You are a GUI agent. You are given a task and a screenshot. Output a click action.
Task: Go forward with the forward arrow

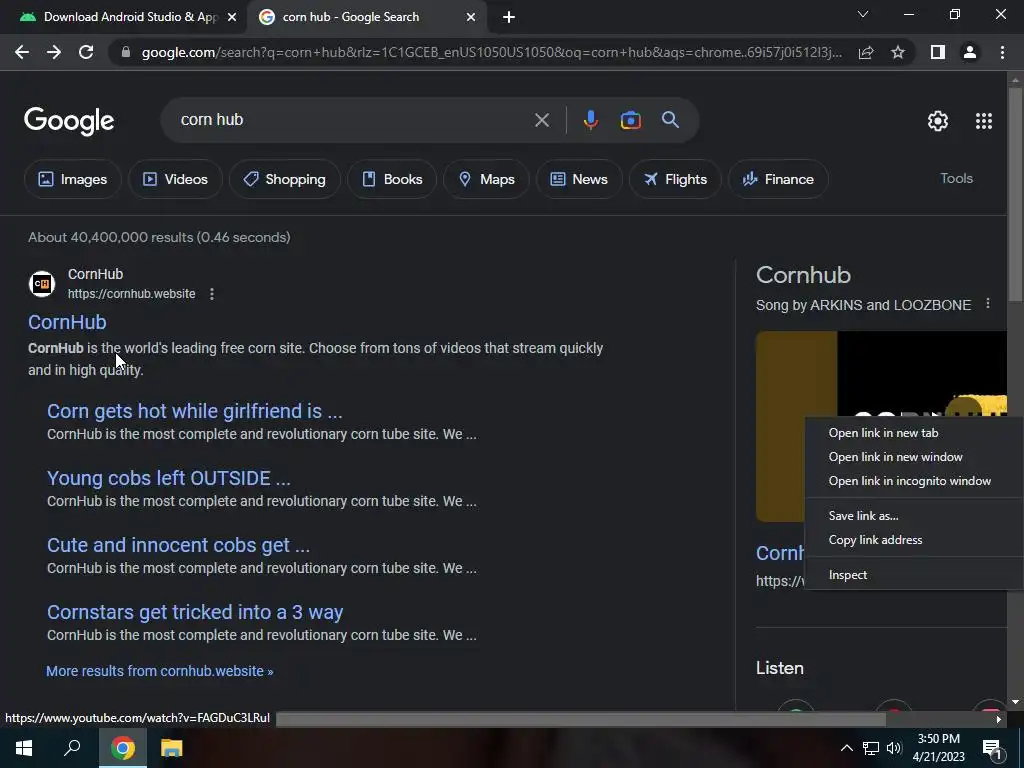[x=54, y=52]
